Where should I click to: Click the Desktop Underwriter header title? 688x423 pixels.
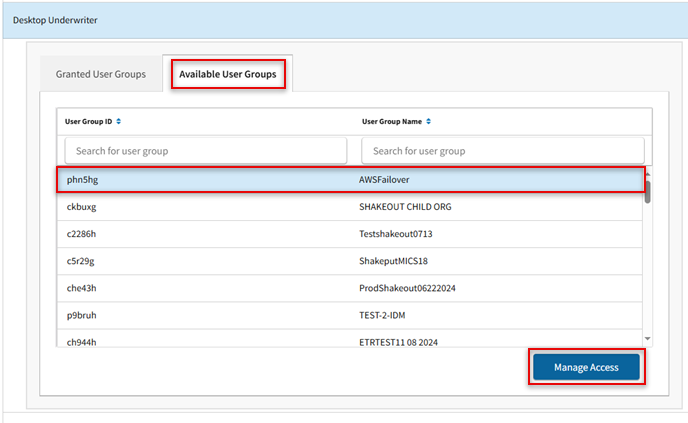click(55, 20)
